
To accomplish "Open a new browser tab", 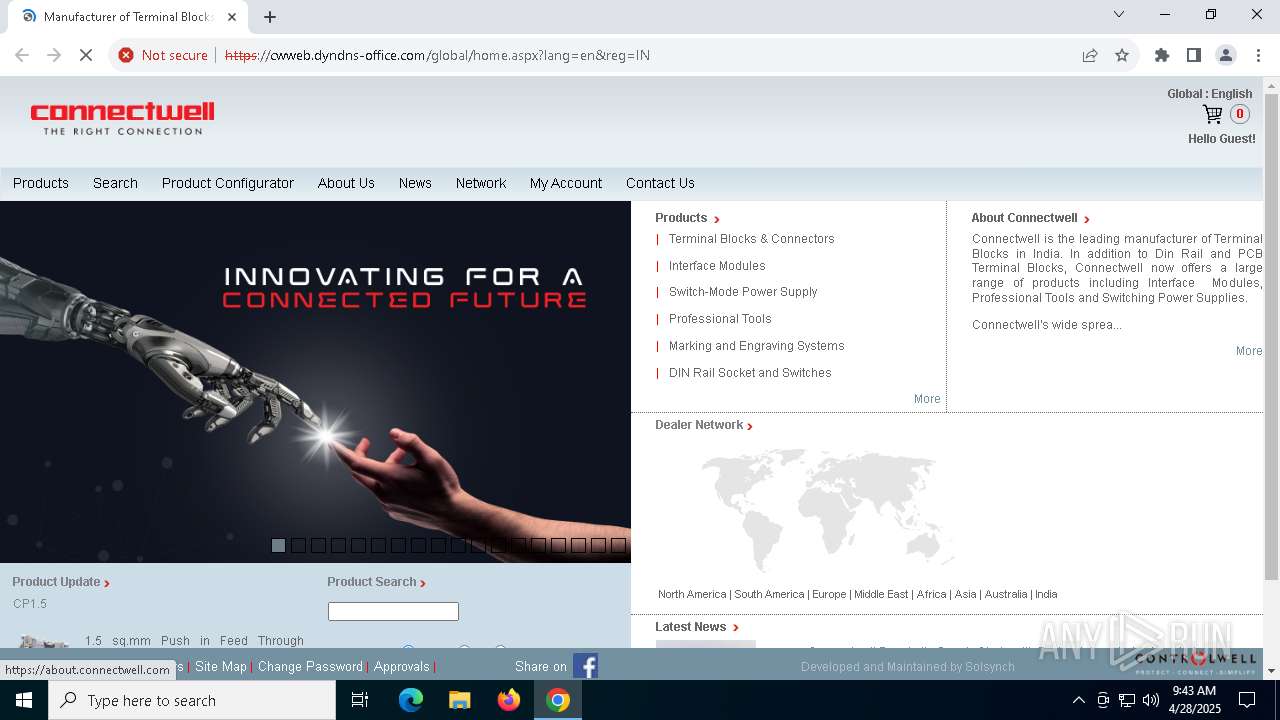I will click(x=270, y=16).
